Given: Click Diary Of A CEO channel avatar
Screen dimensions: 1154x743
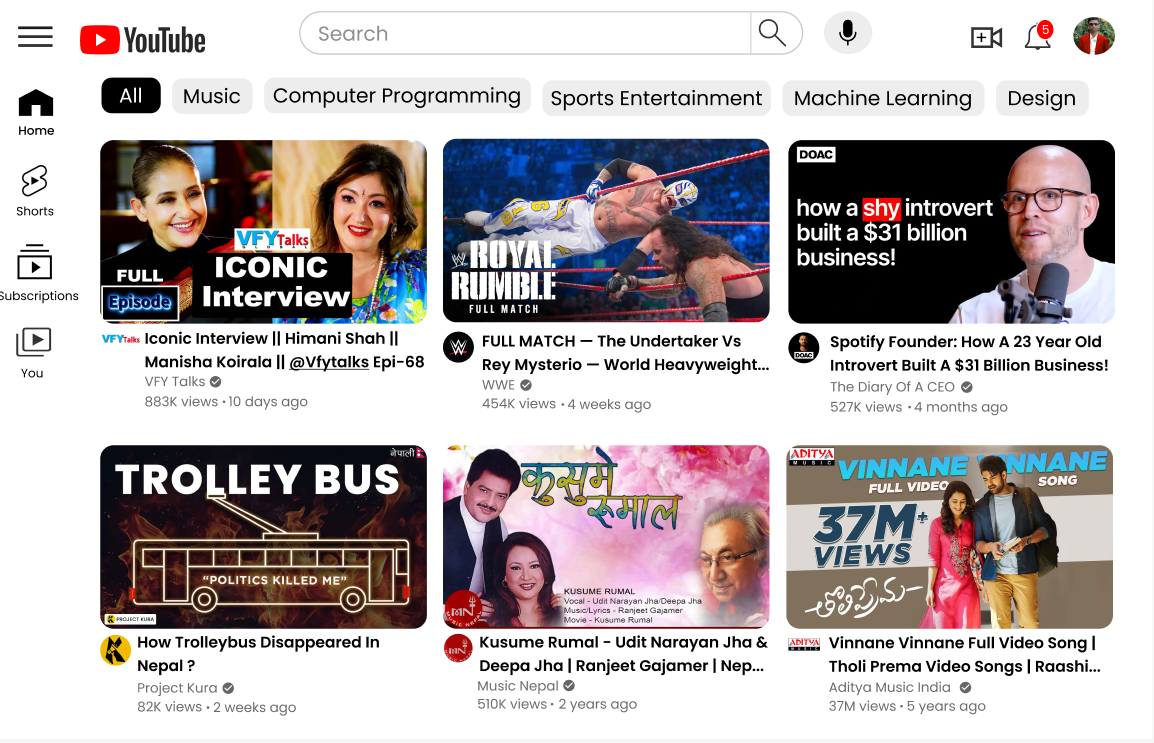Looking at the screenshot, I should tap(804, 348).
